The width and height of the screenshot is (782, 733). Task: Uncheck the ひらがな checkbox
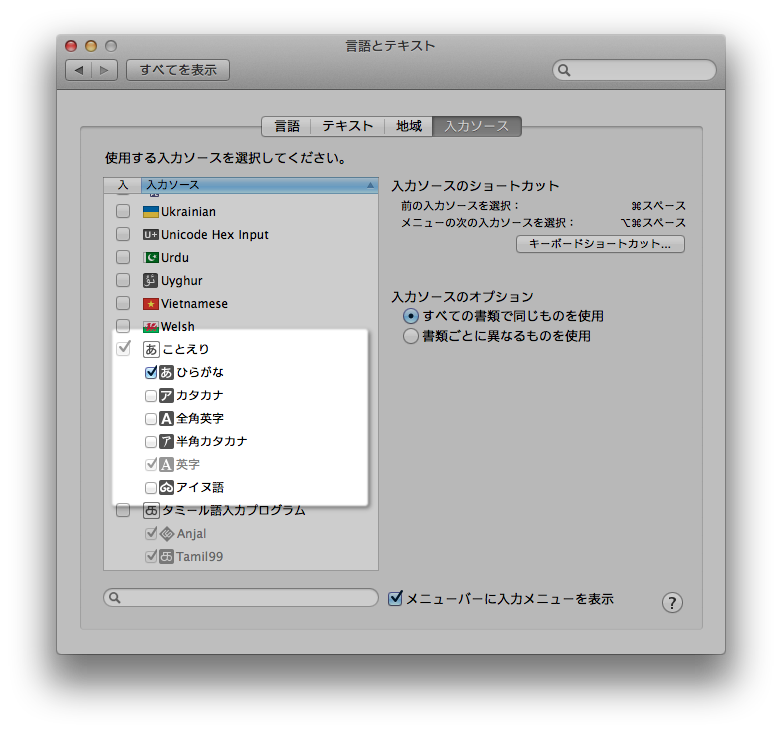coord(151,372)
